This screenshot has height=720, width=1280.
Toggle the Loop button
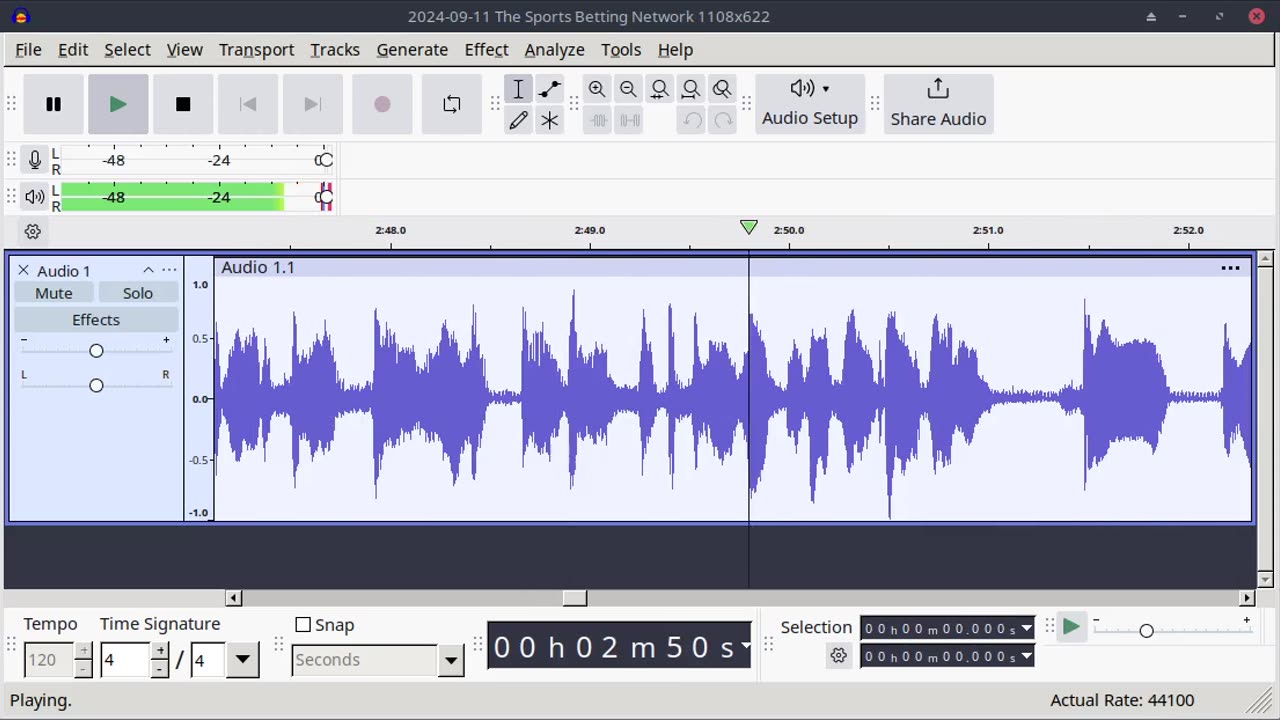(452, 104)
